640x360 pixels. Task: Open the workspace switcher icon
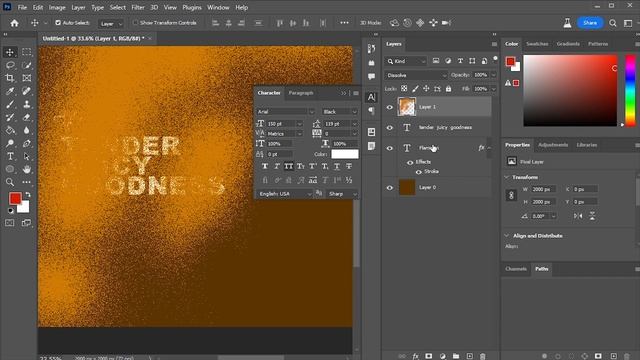(628, 23)
